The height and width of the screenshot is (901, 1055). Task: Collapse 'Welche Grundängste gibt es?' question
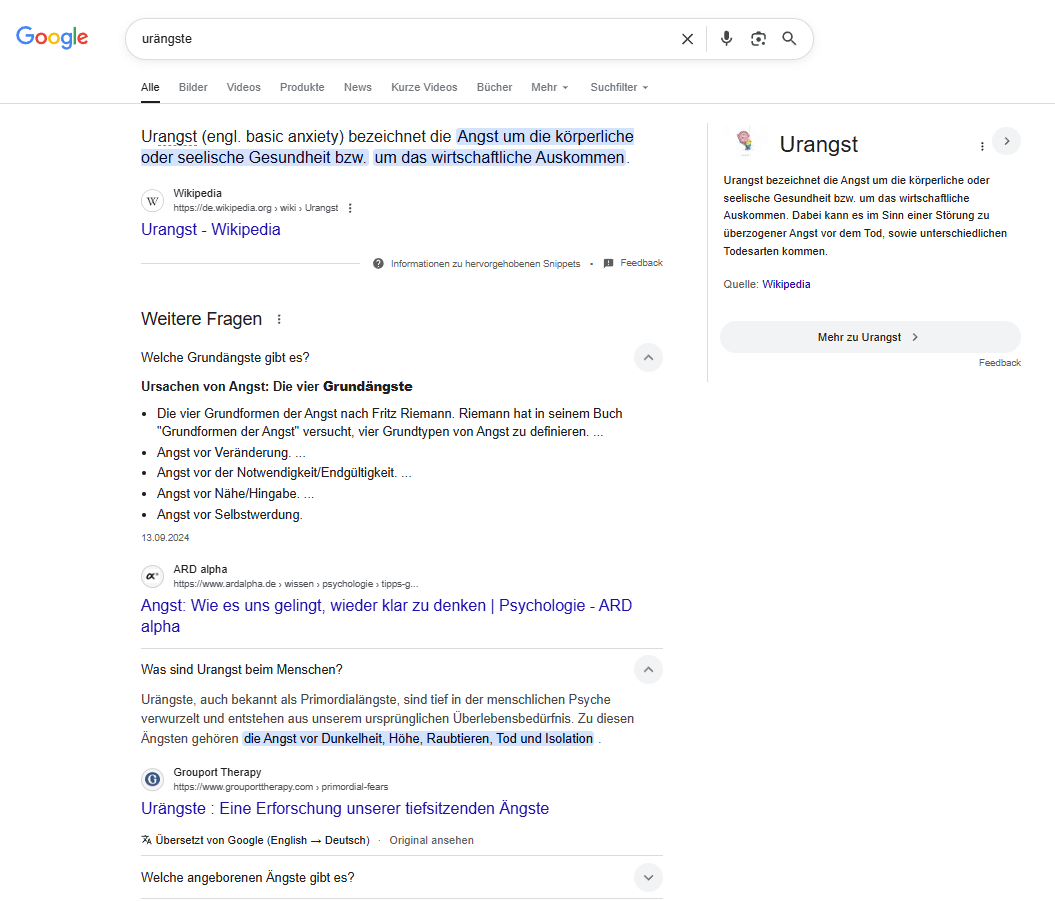tap(648, 357)
